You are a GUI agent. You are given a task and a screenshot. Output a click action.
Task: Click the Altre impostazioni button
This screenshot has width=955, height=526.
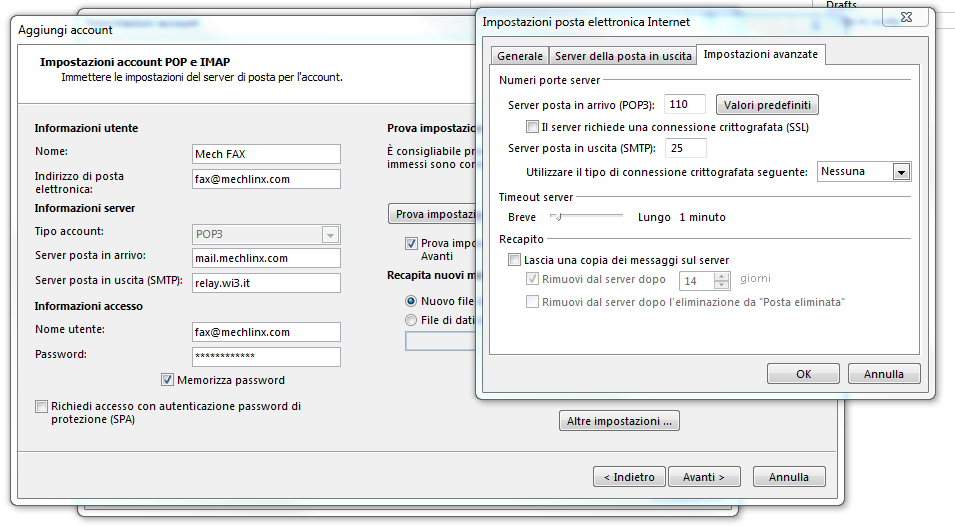(x=619, y=421)
